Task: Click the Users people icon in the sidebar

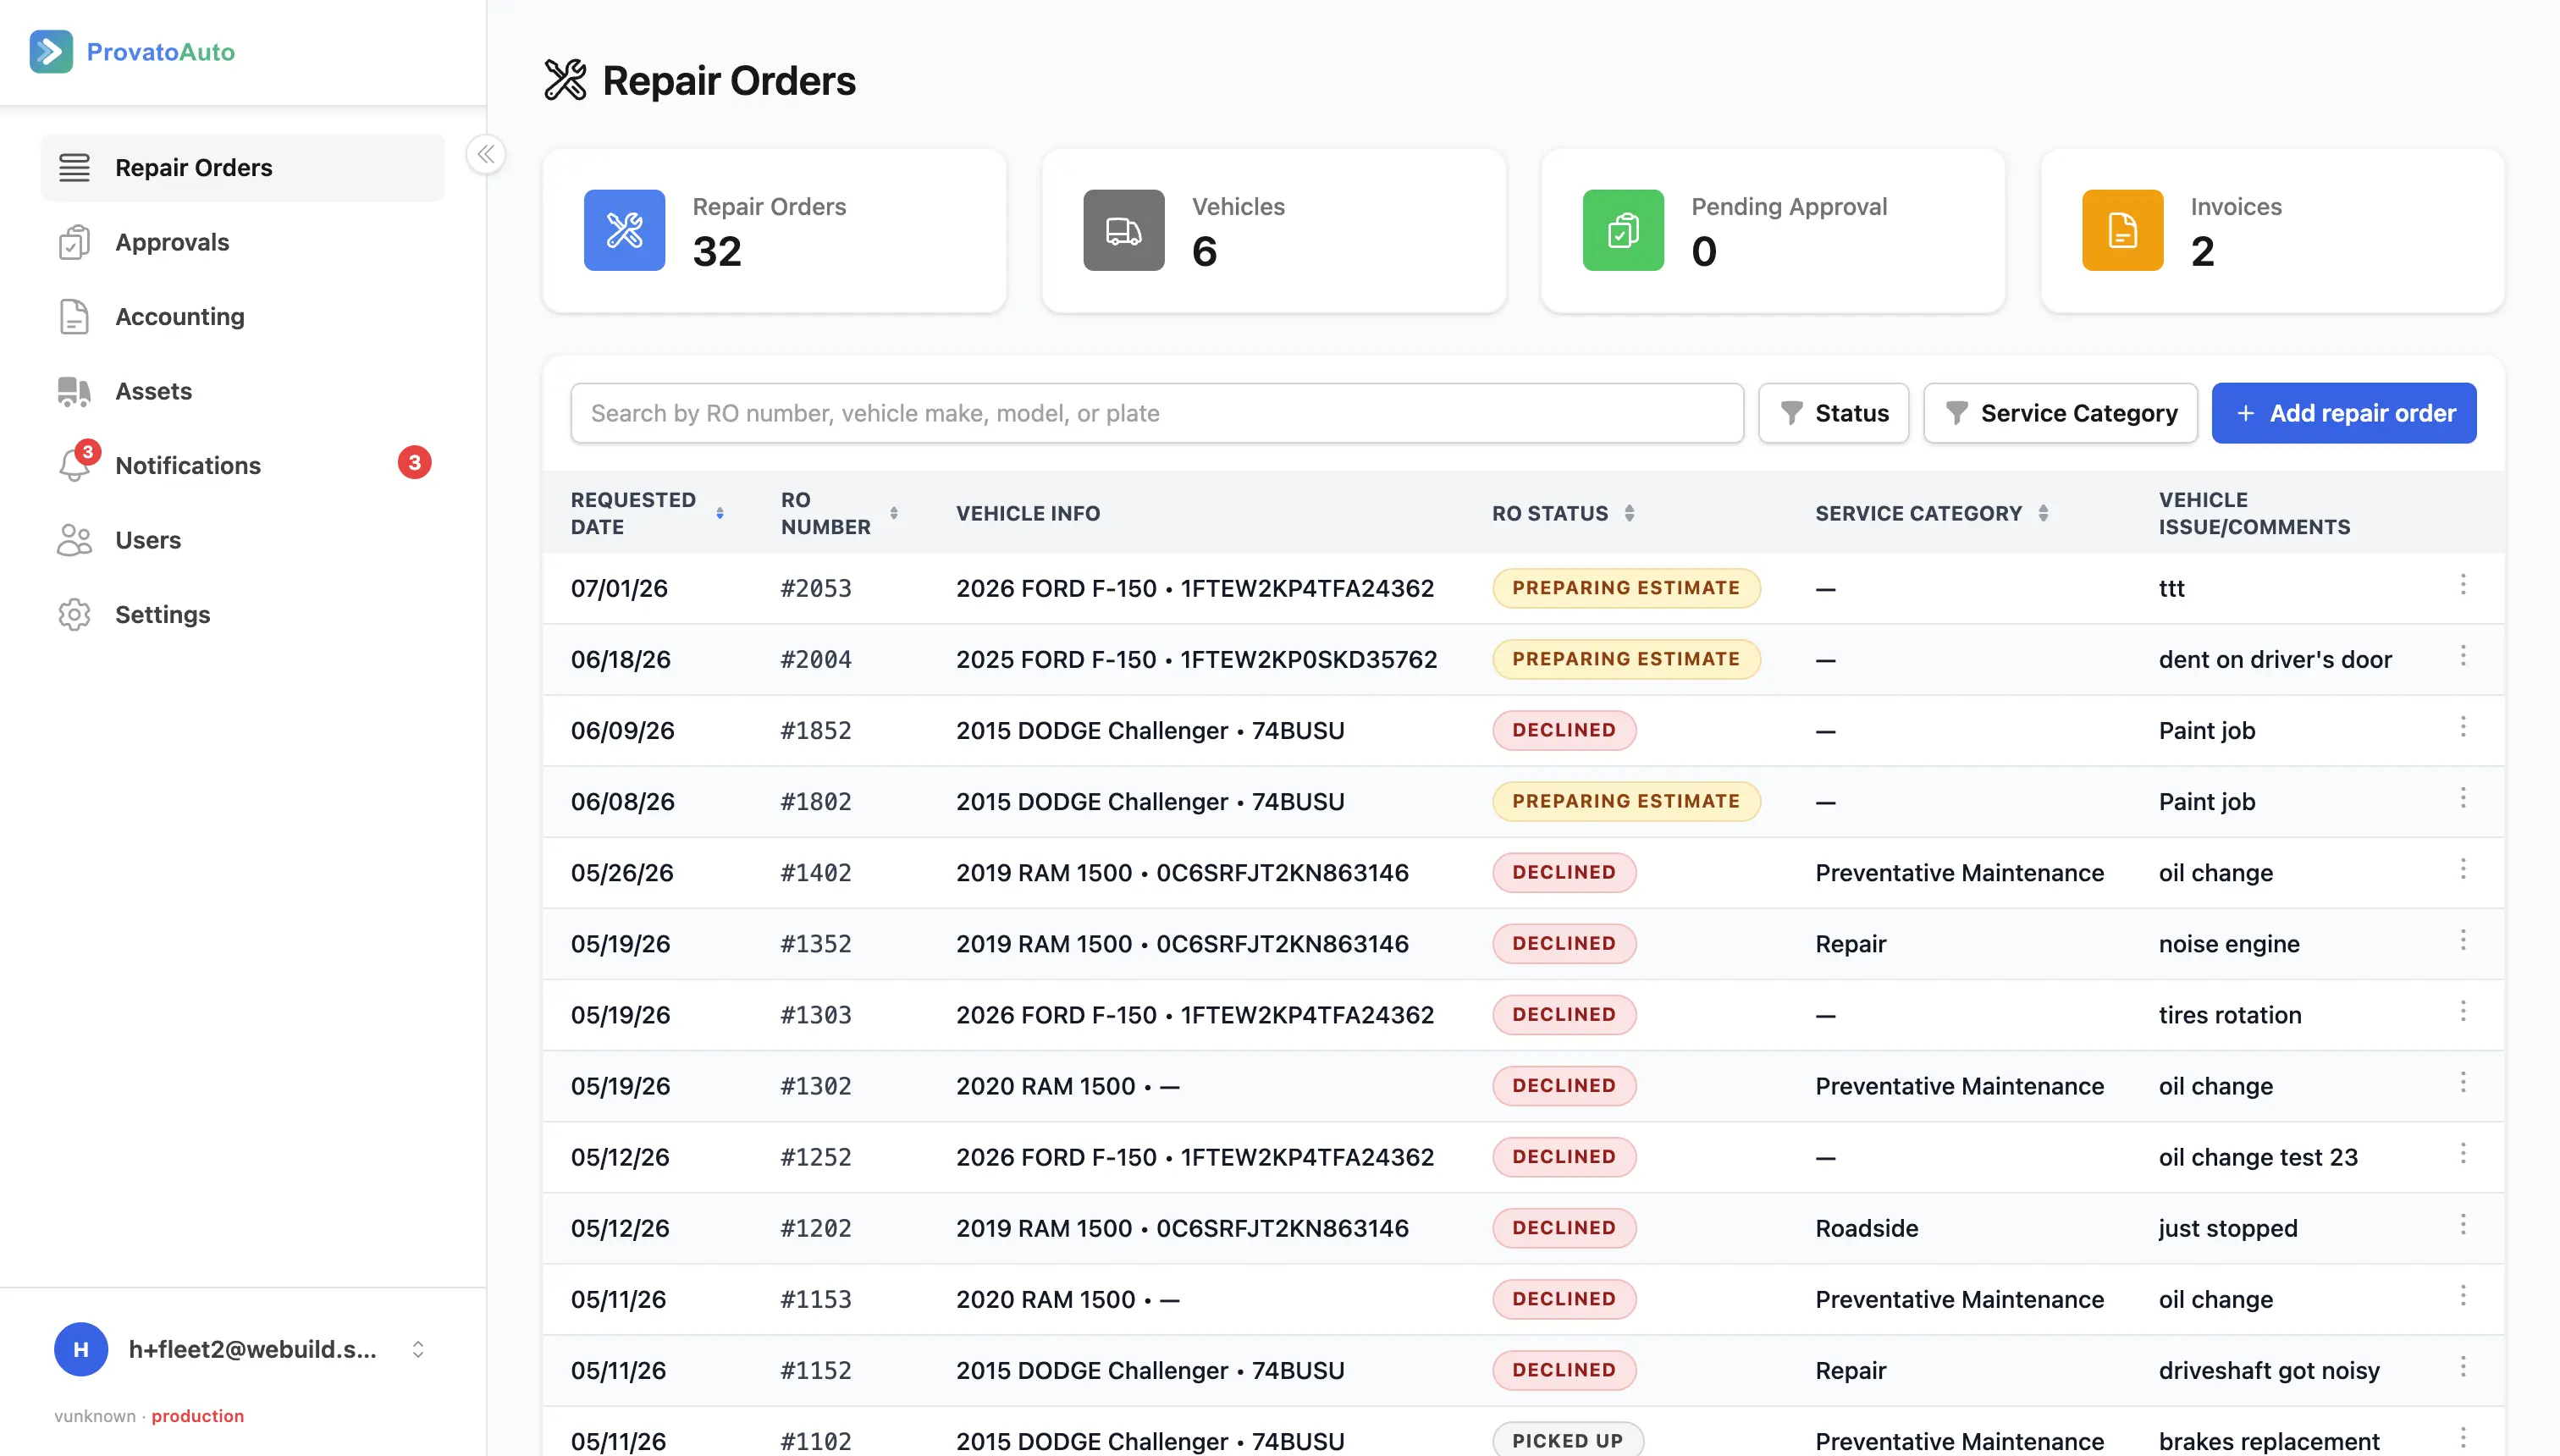Action: tap(74, 540)
